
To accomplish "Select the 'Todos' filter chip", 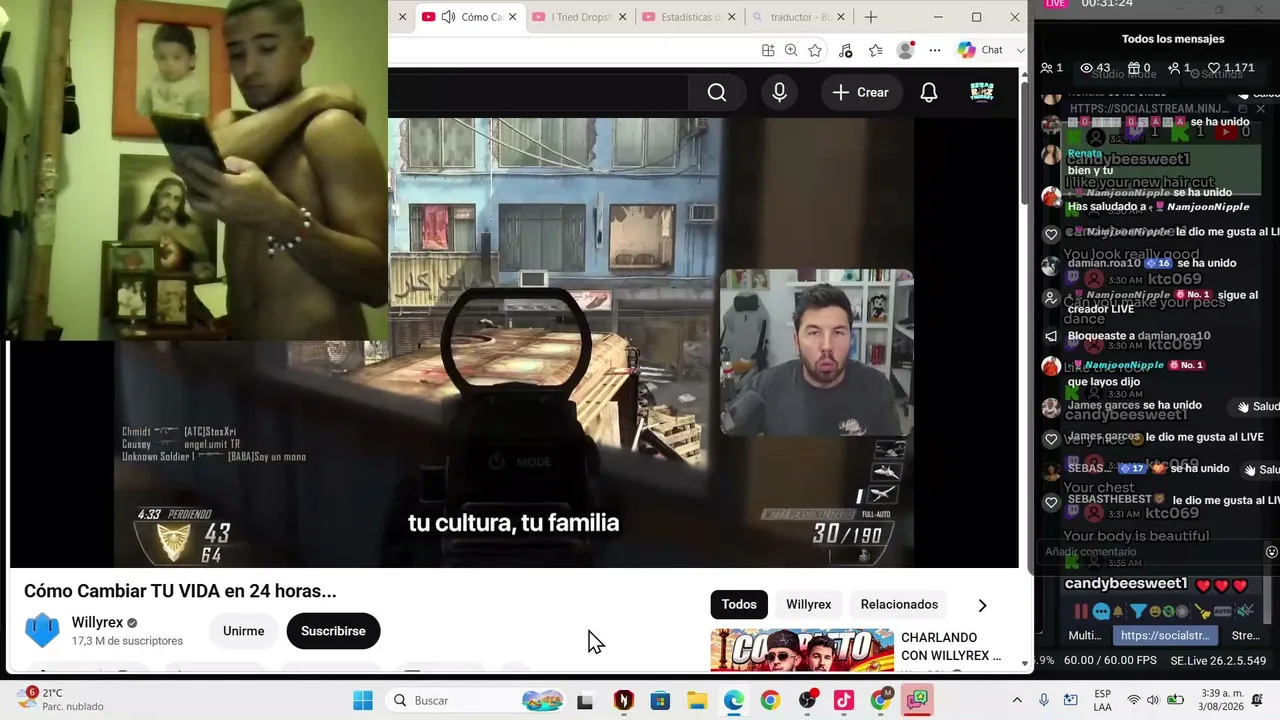I will 739,604.
